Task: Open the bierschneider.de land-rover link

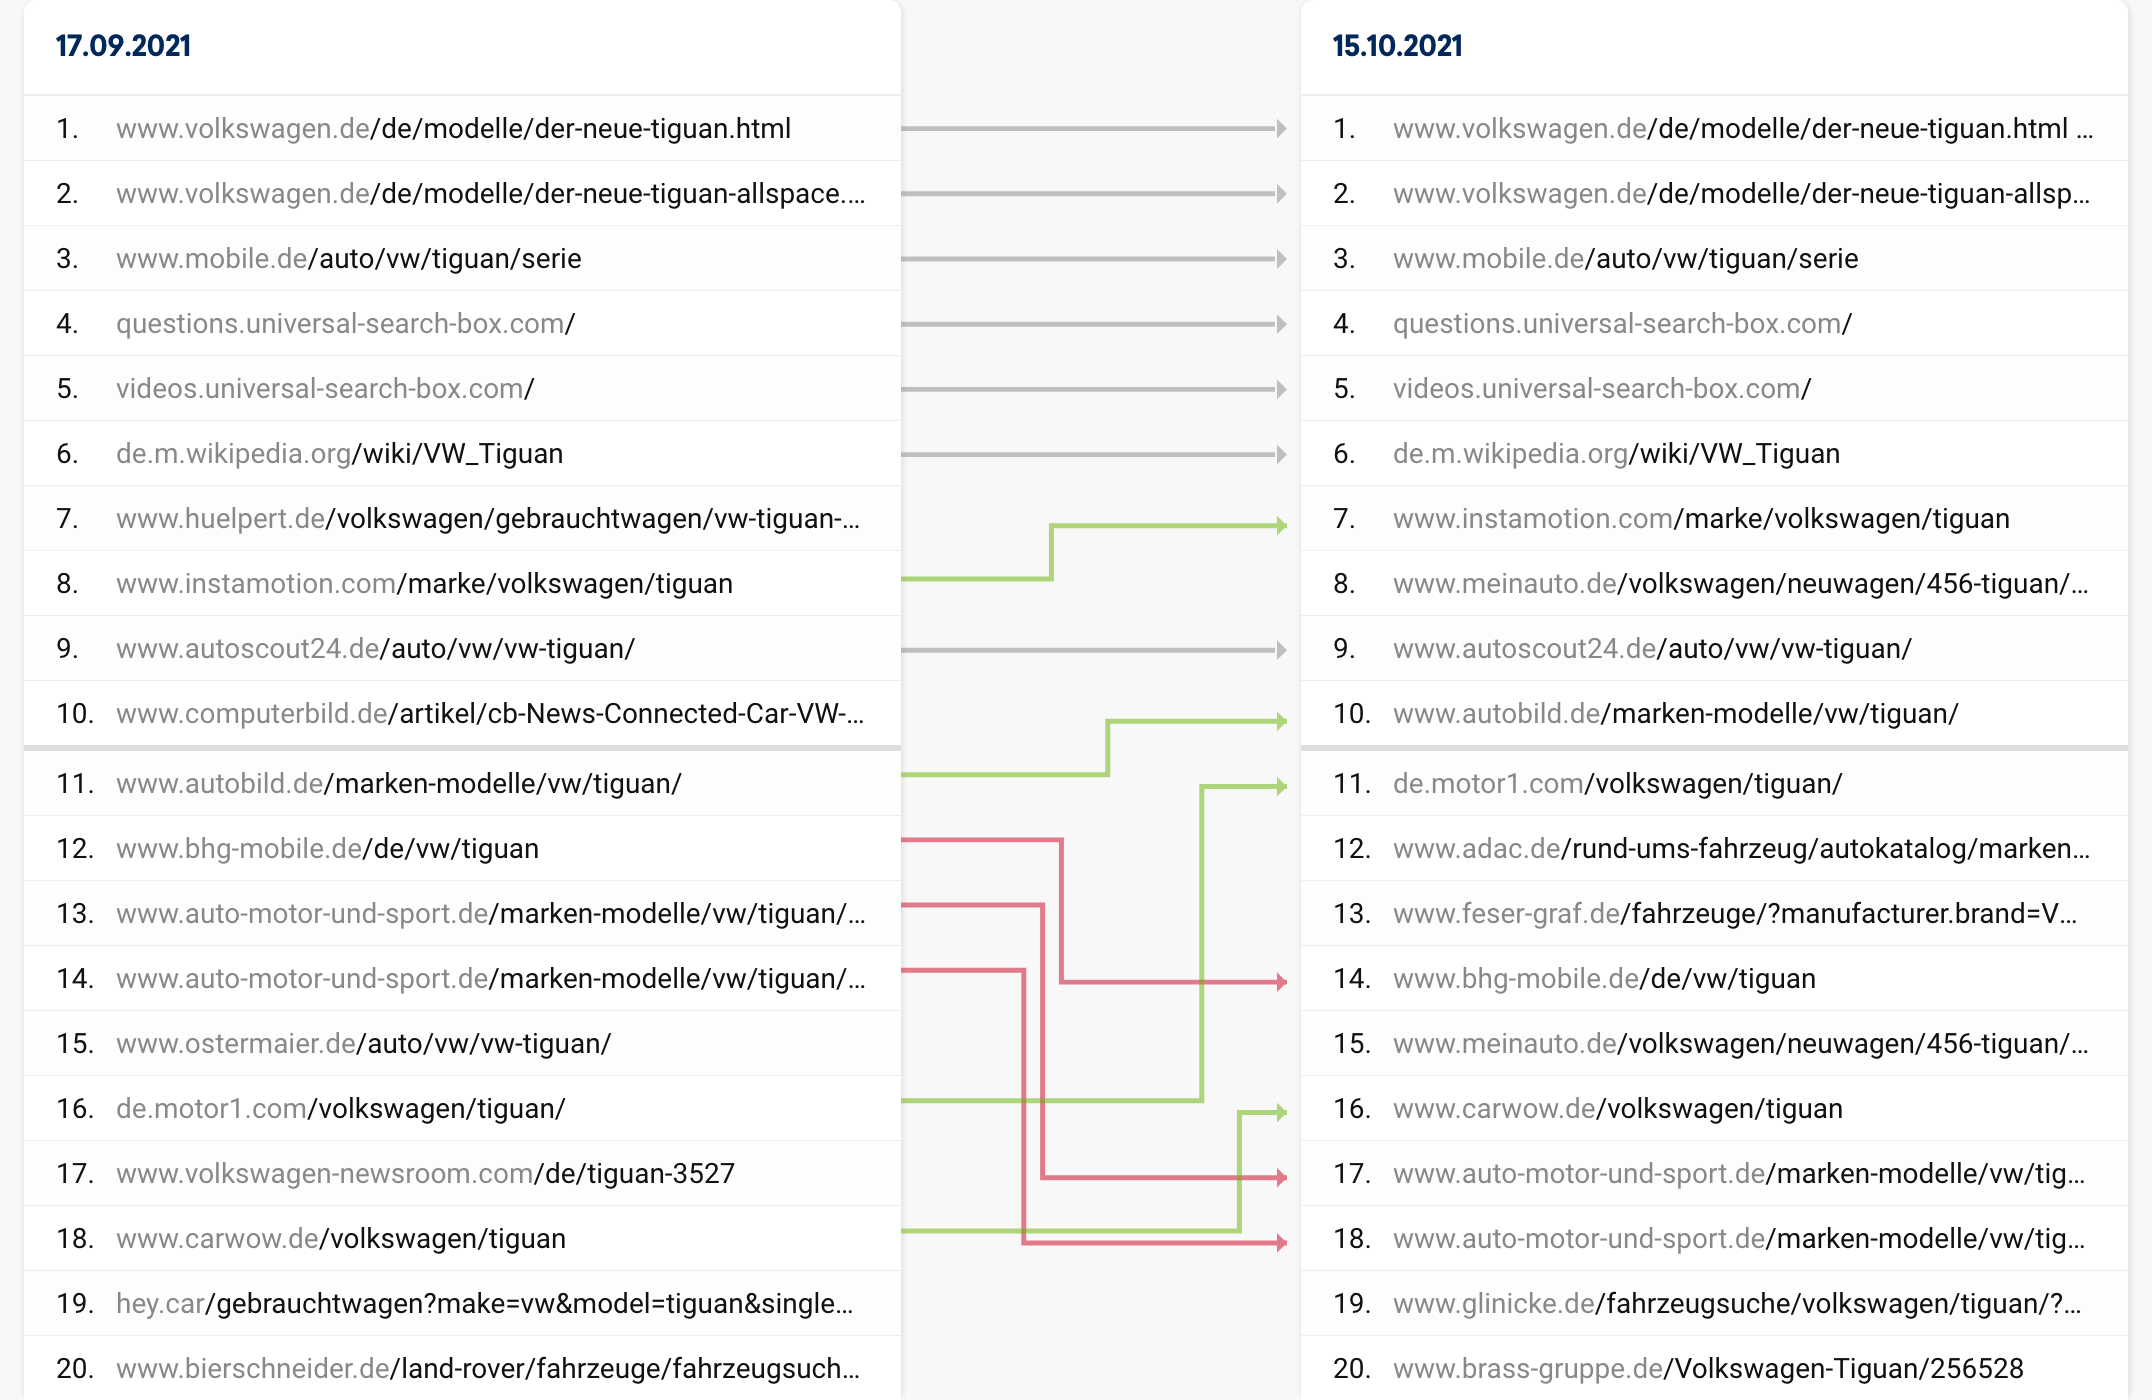Action: coord(487,1369)
